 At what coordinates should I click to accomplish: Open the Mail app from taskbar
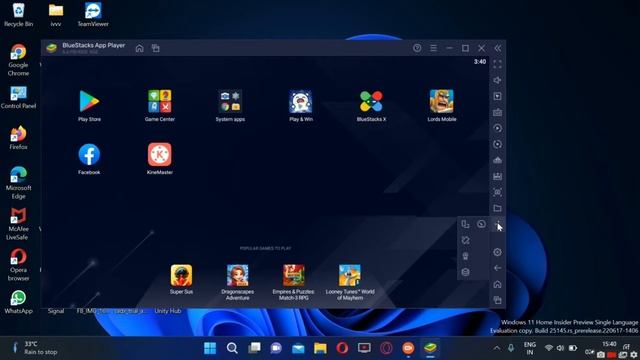298,348
